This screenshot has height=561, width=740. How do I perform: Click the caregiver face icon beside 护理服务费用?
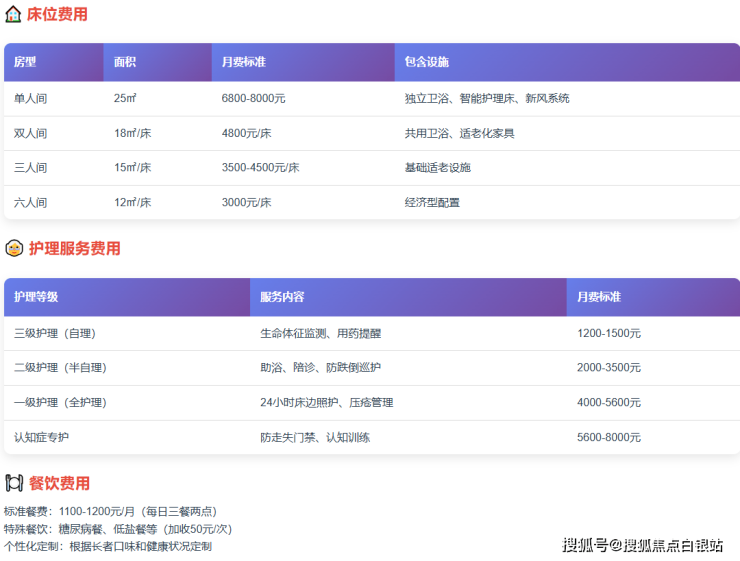click(x=14, y=249)
